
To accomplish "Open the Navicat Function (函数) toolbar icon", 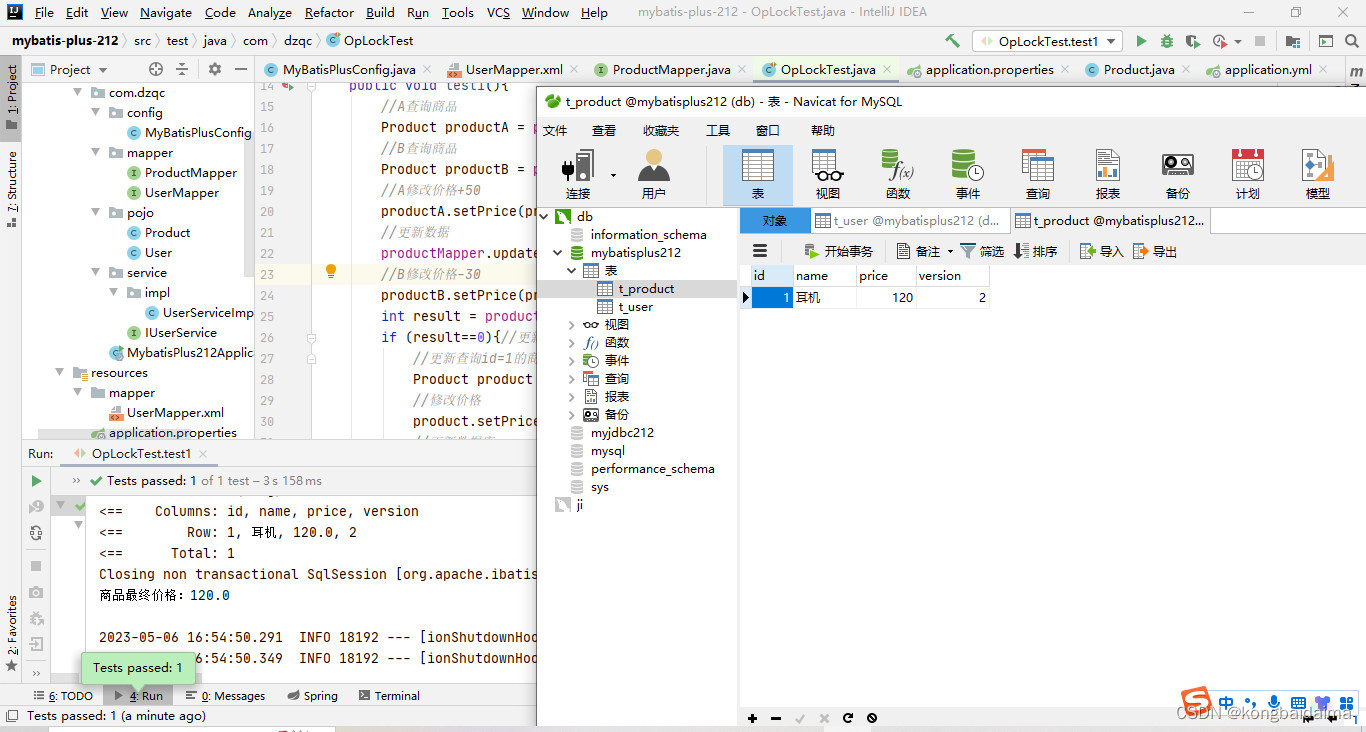I will [x=897, y=174].
